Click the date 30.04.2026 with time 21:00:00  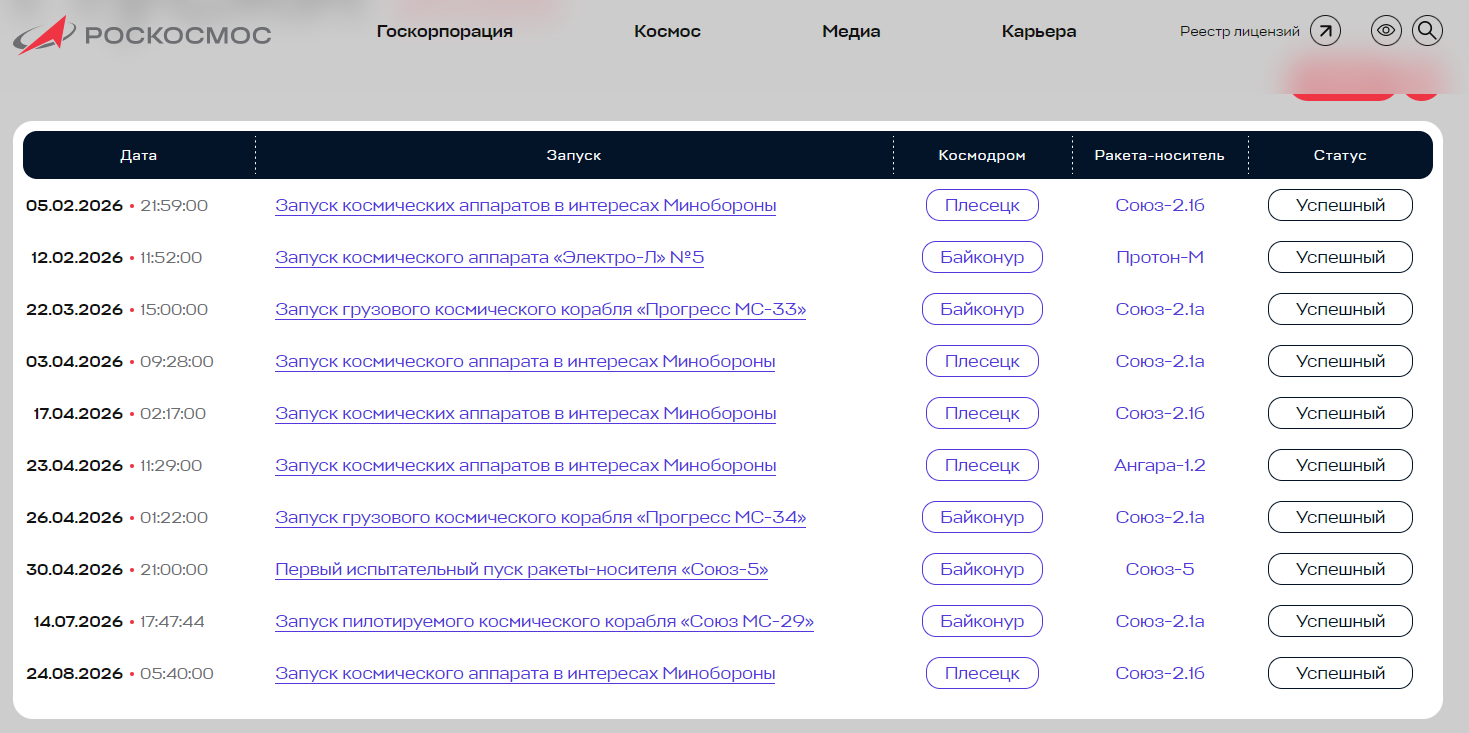tap(117, 570)
